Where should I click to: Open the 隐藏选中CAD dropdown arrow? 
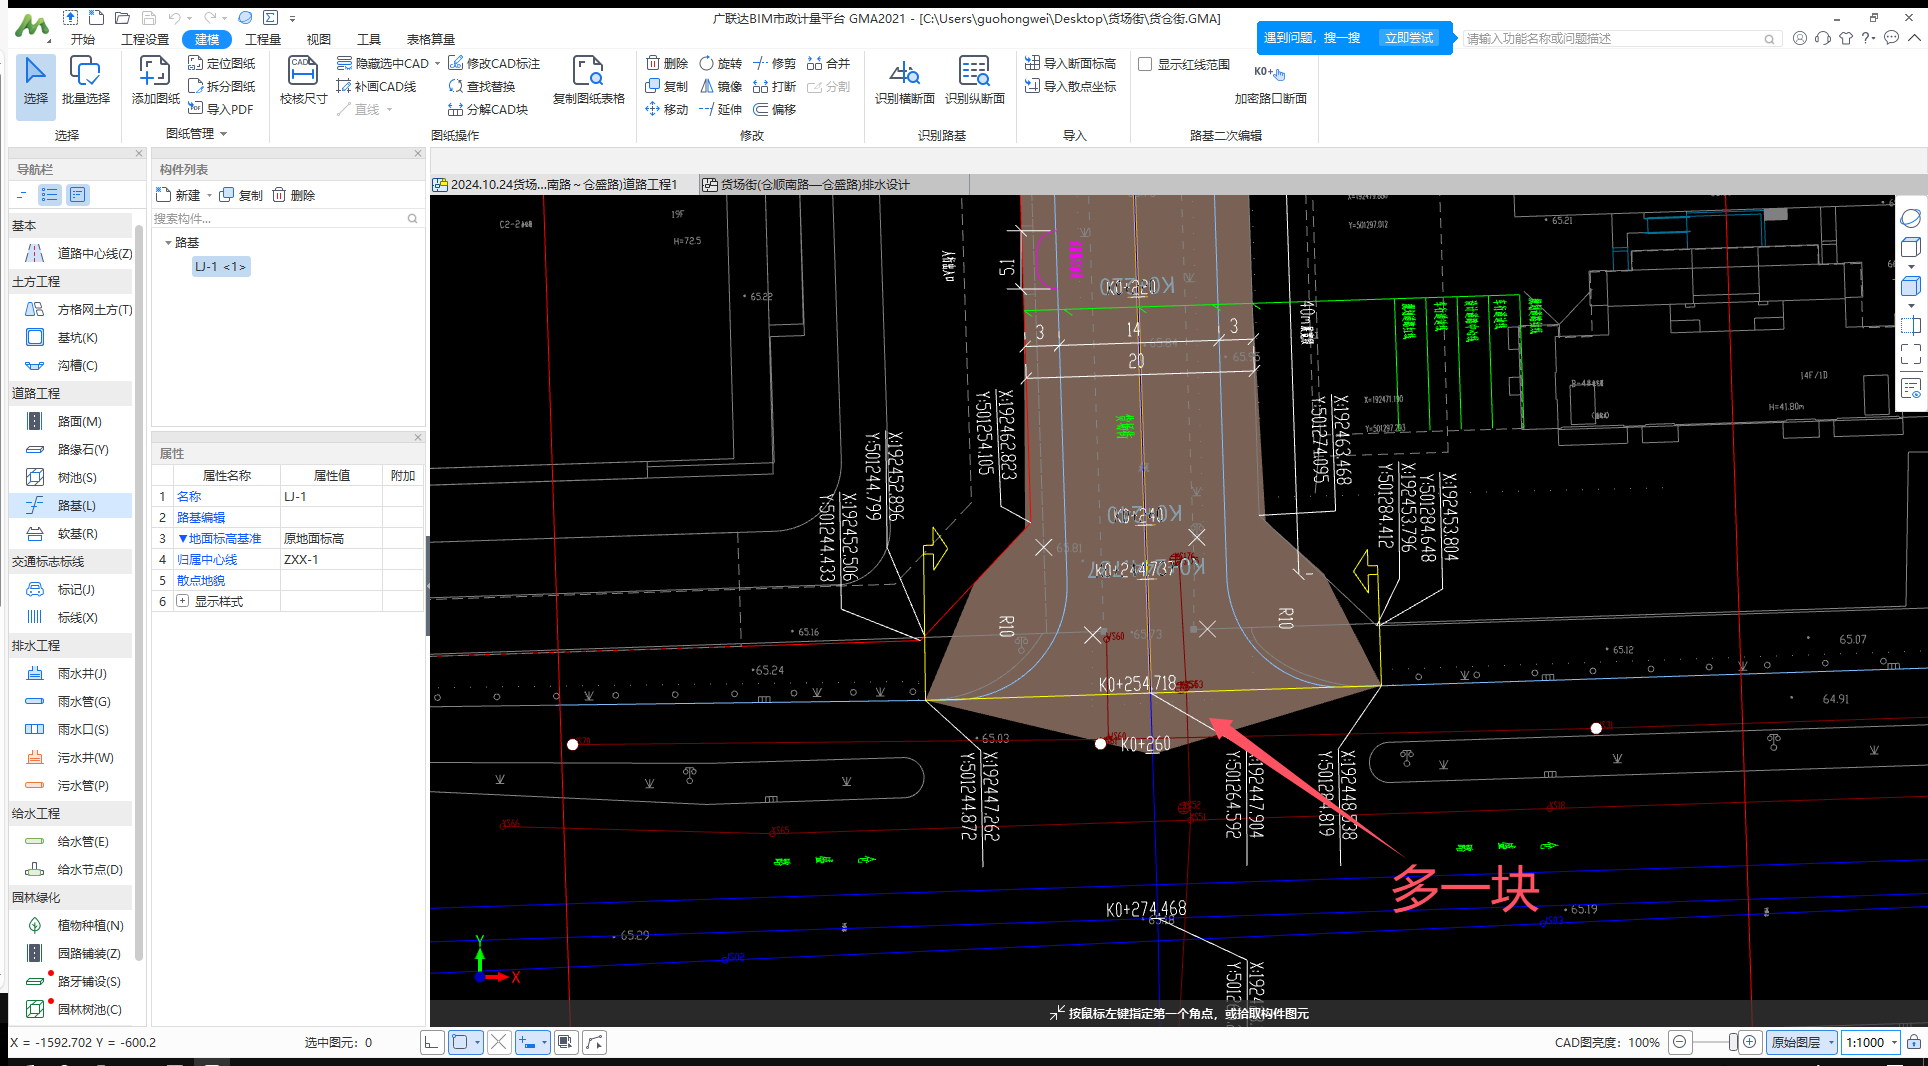[x=437, y=63]
